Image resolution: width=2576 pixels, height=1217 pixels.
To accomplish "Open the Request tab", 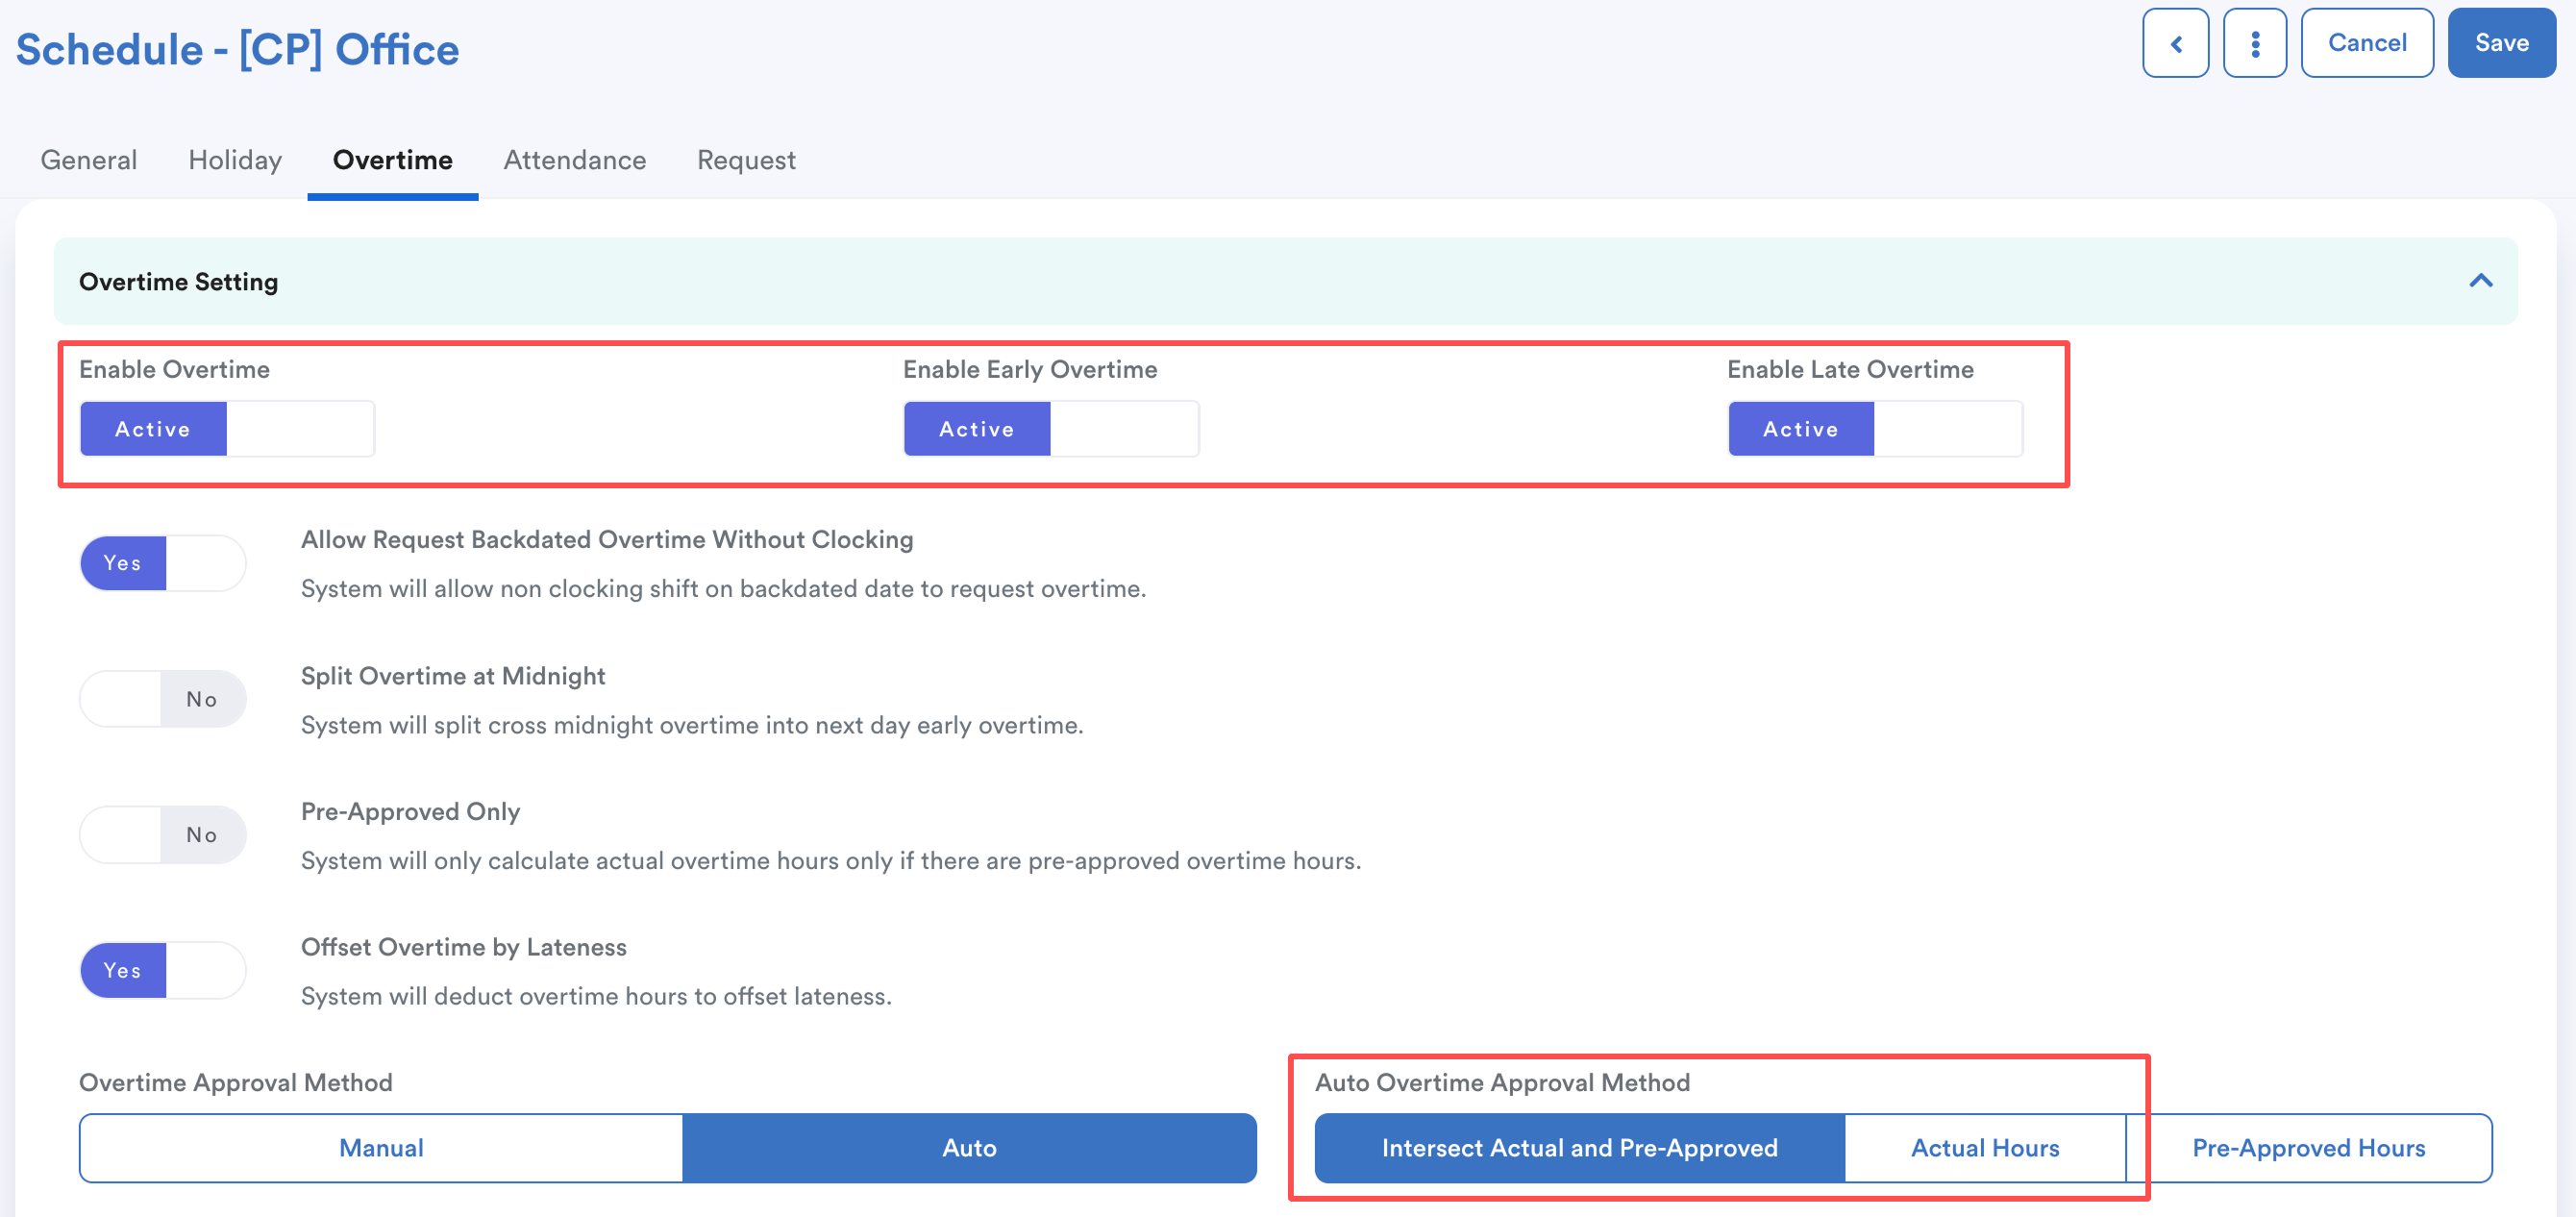I will pos(746,160).
